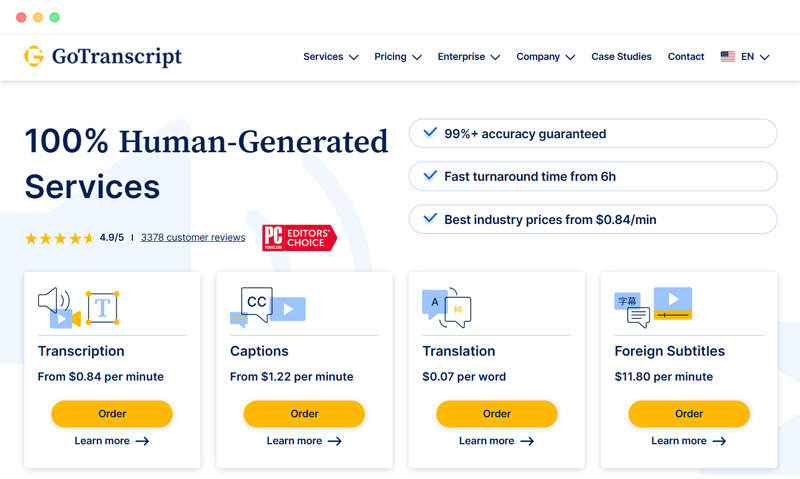
Task: Go to Case Studies page
Action: pos(621,57)
